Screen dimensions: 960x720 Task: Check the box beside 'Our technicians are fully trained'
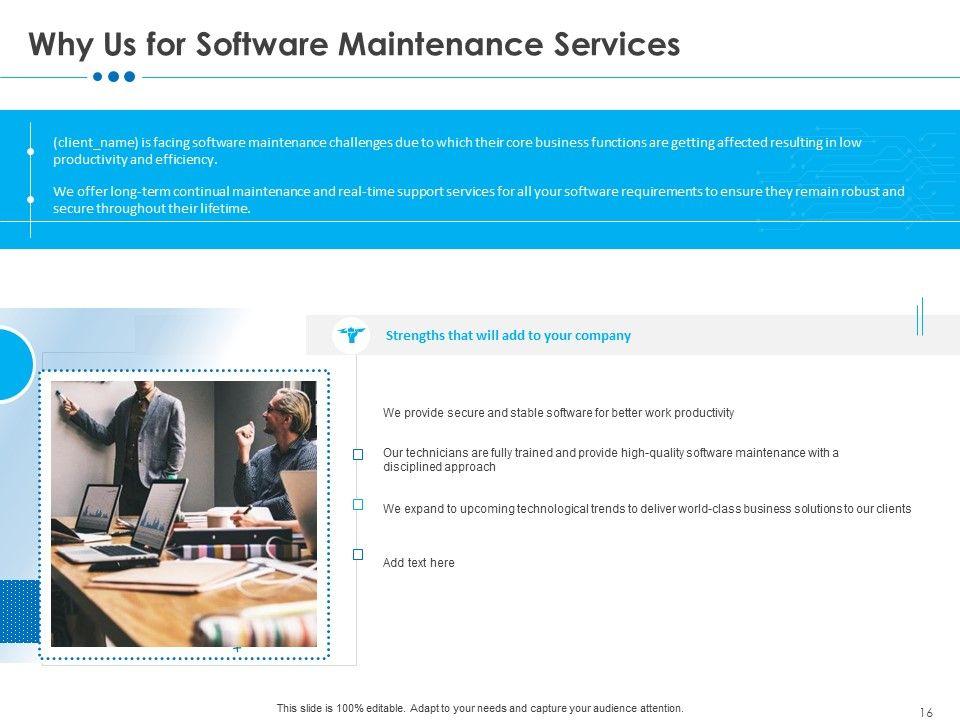(358, 455)
